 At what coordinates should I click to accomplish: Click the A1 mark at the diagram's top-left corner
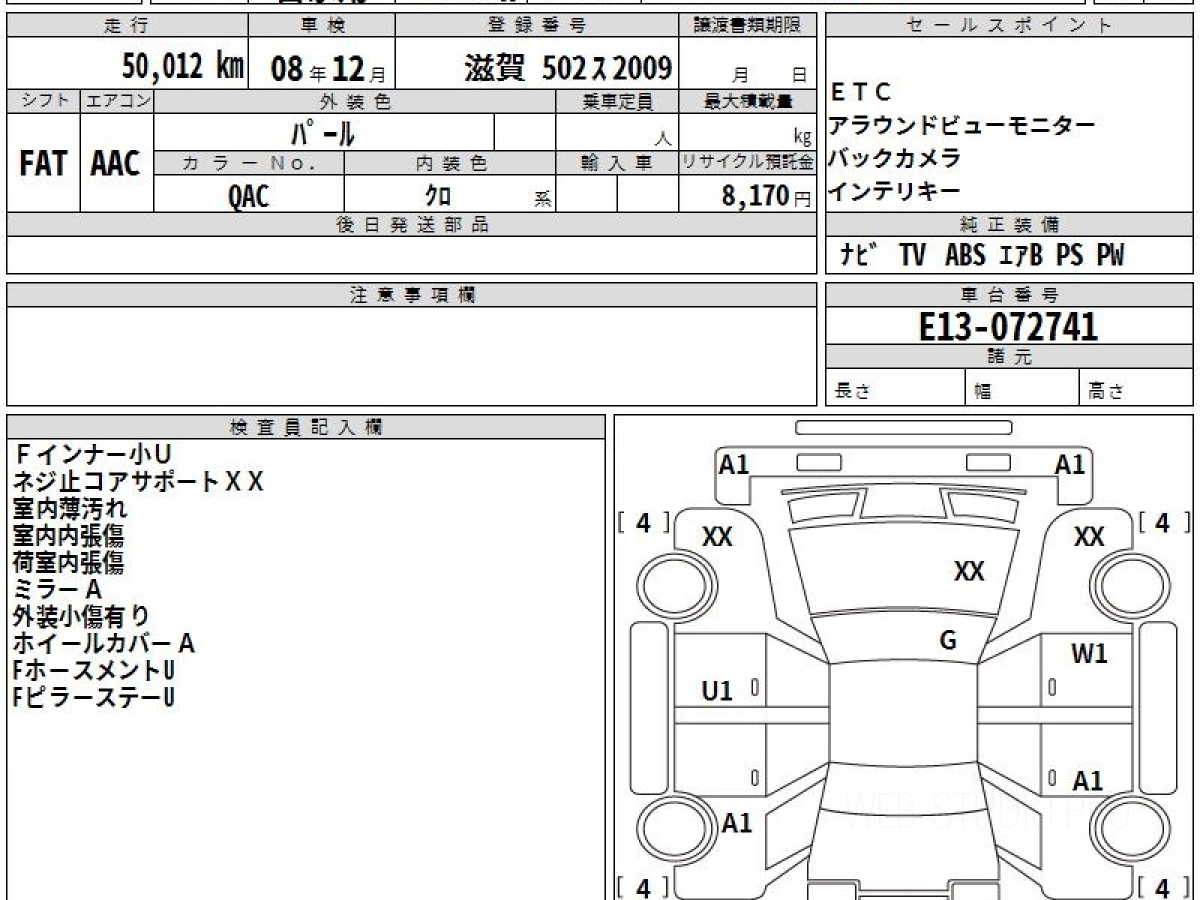click(x=734, y=464)
